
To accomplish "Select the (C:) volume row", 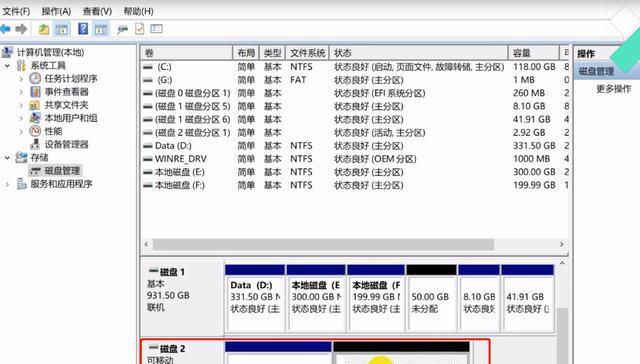I will (x=354, y=67).
